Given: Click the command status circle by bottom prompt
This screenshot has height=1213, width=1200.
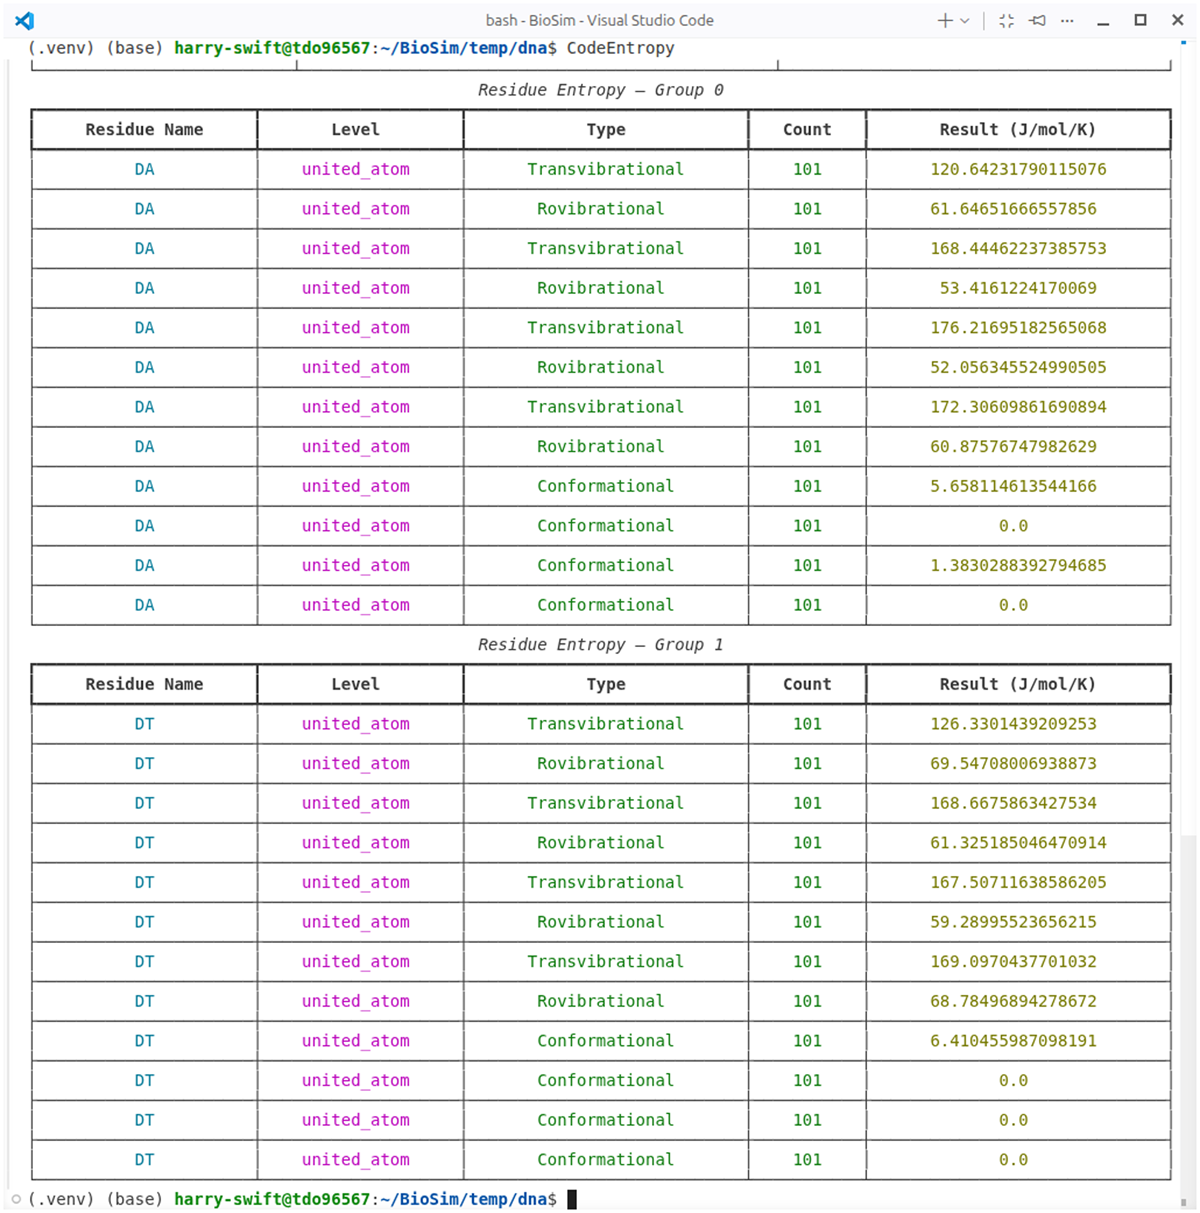Looking at the screenshot, I should tap(16, 1198).
